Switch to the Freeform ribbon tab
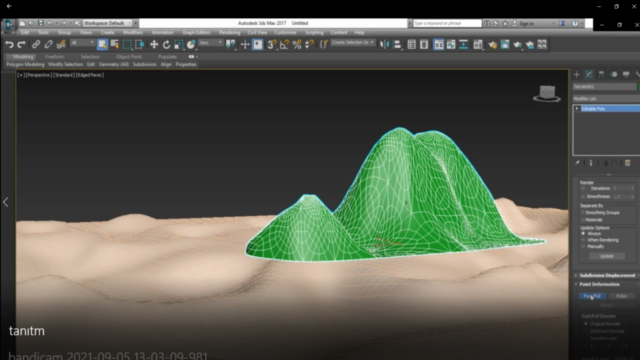The width and height of the screenshot is (640, 360). tap(55, 57)
